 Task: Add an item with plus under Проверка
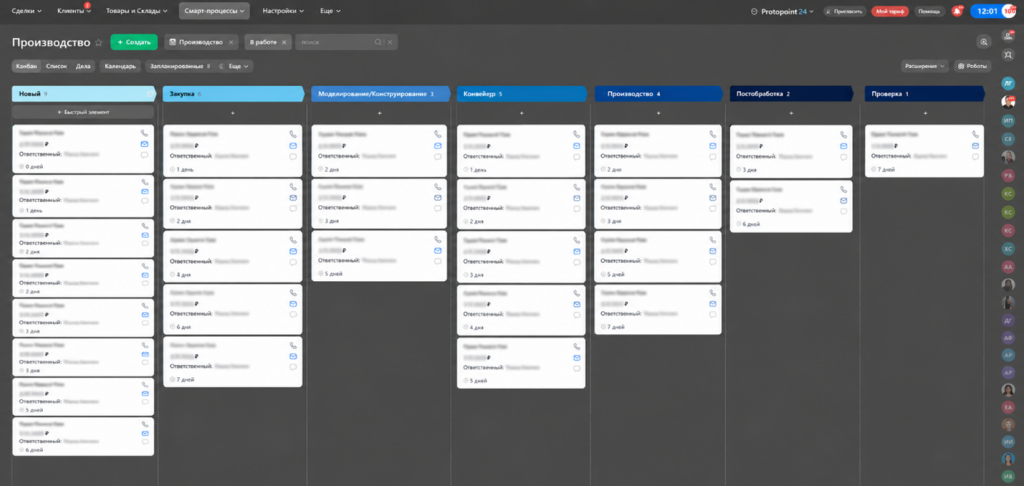(925, 113)
